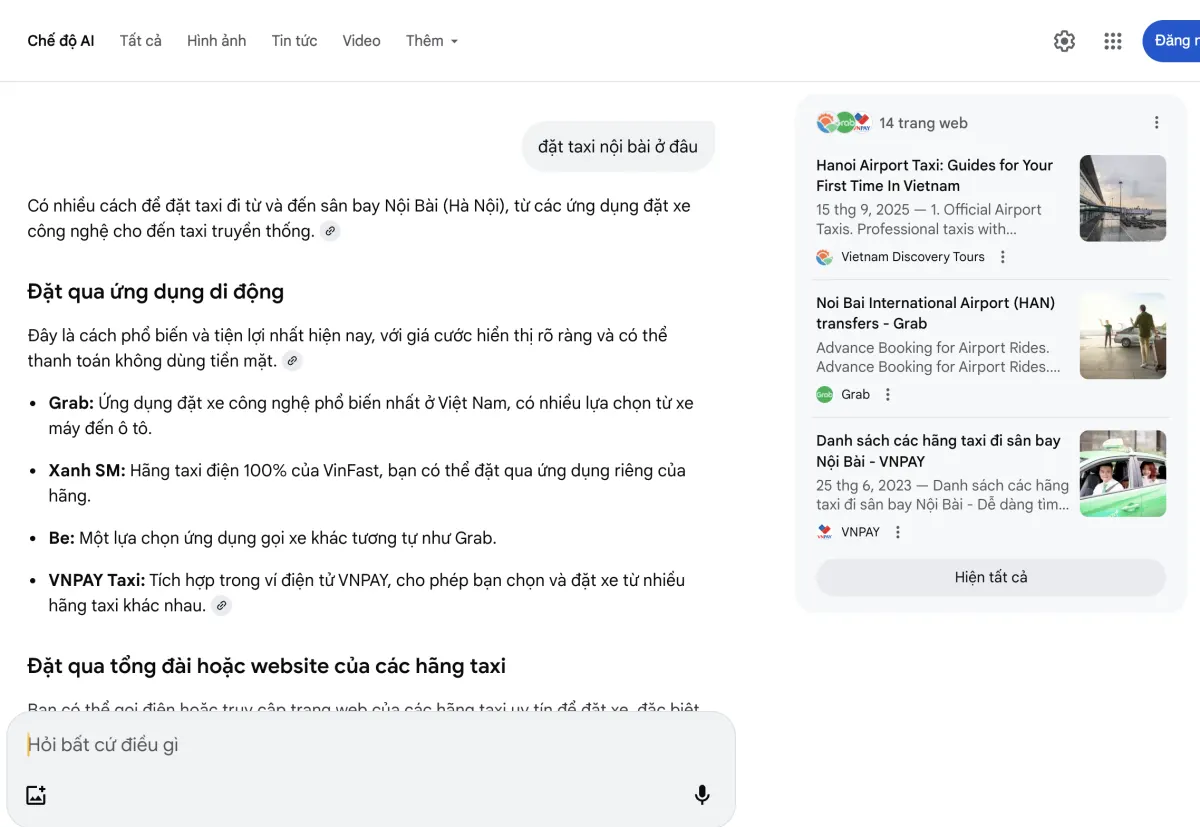Click the link icon after 'taxi truyền thống.'

tap(330, 231)
